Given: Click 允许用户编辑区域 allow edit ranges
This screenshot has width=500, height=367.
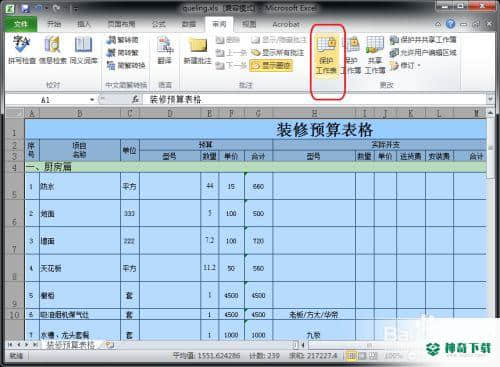Looking at the screenshot, I should pos(423,52).
